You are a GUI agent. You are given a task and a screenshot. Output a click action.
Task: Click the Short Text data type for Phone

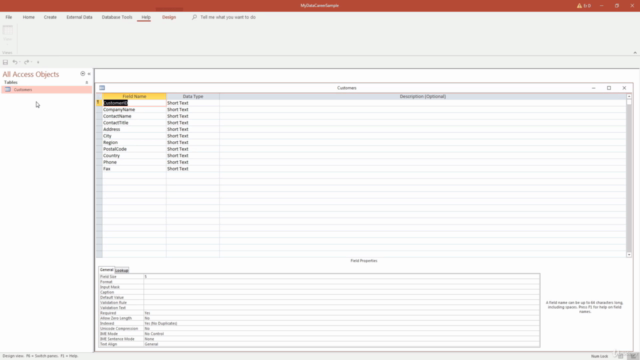pyautogui.click(x=193, y=162)
